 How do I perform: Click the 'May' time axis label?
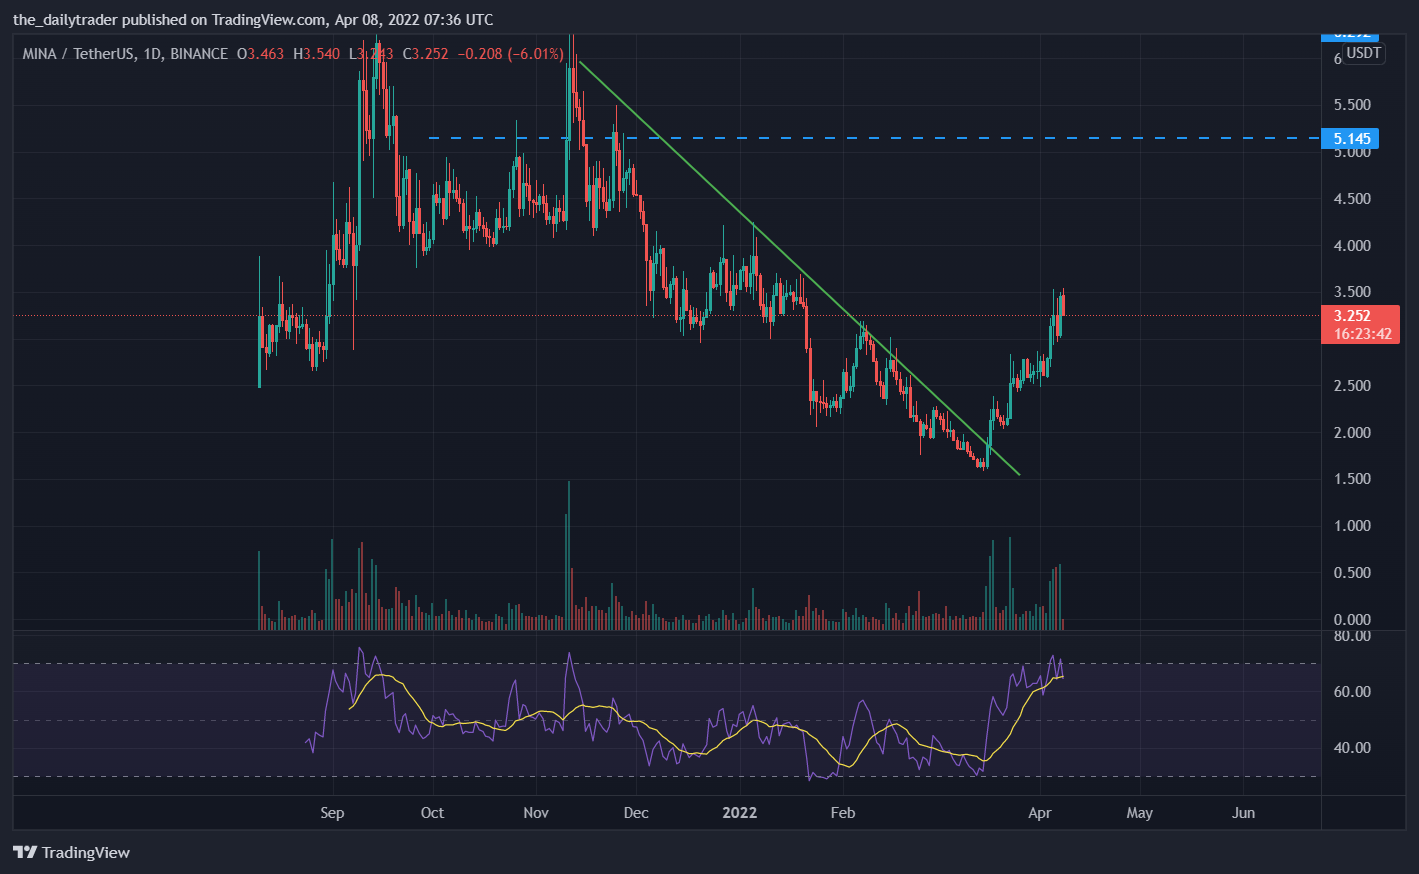(x=1140, y=813)
